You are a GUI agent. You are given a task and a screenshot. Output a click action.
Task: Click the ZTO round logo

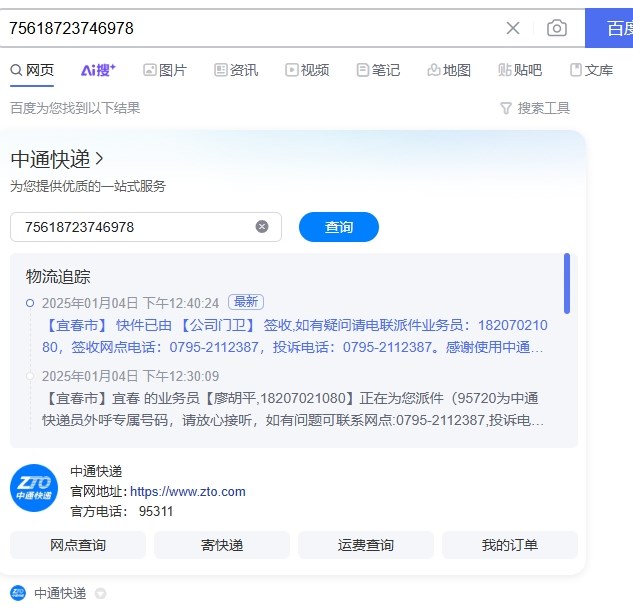pos(34,488)
